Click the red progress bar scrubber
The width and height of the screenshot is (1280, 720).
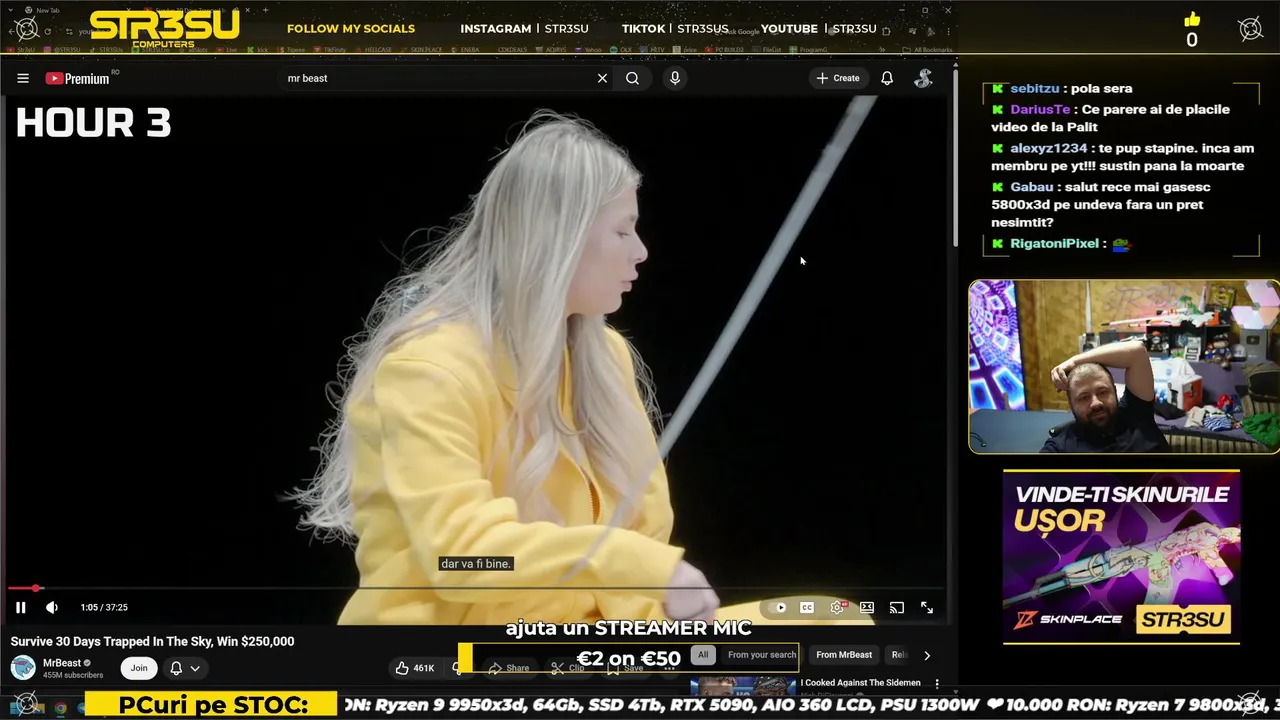(36, 588)
